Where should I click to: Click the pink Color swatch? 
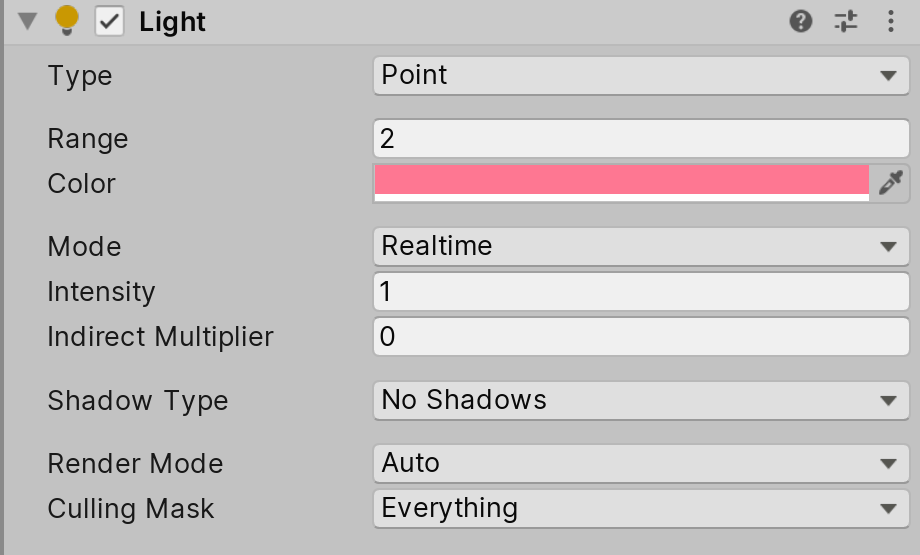pyautogui.click(x=621, y=181)
